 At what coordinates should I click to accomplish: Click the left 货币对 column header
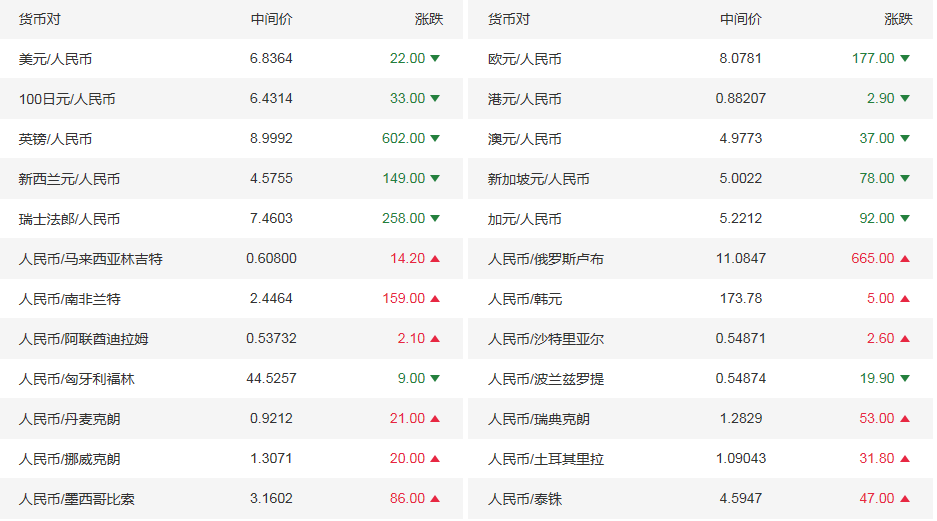click(39, 19)
